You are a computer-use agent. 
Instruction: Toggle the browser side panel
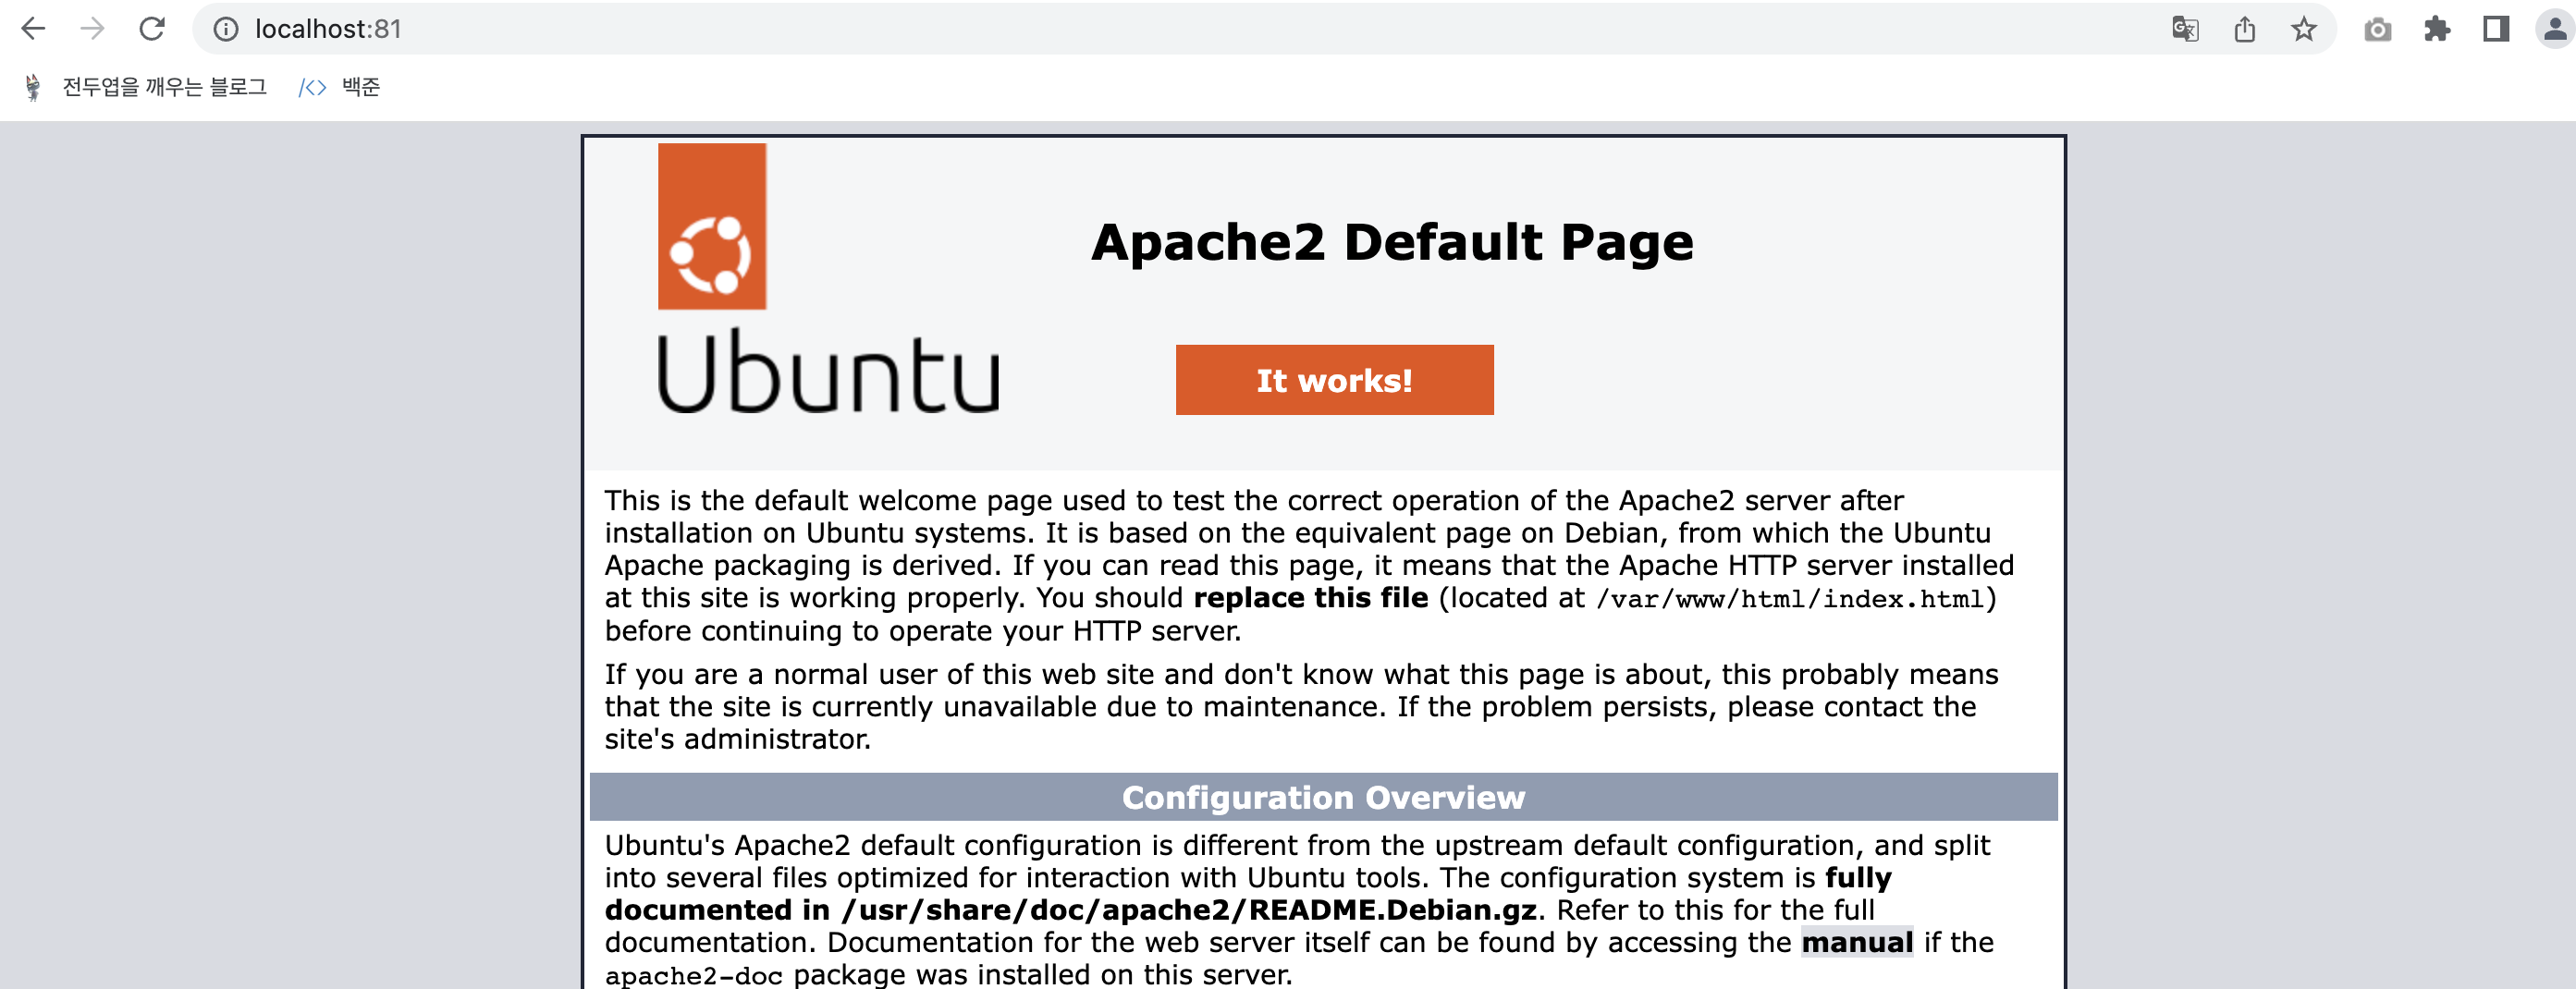pyautogui.click(x=2495, y=29)
